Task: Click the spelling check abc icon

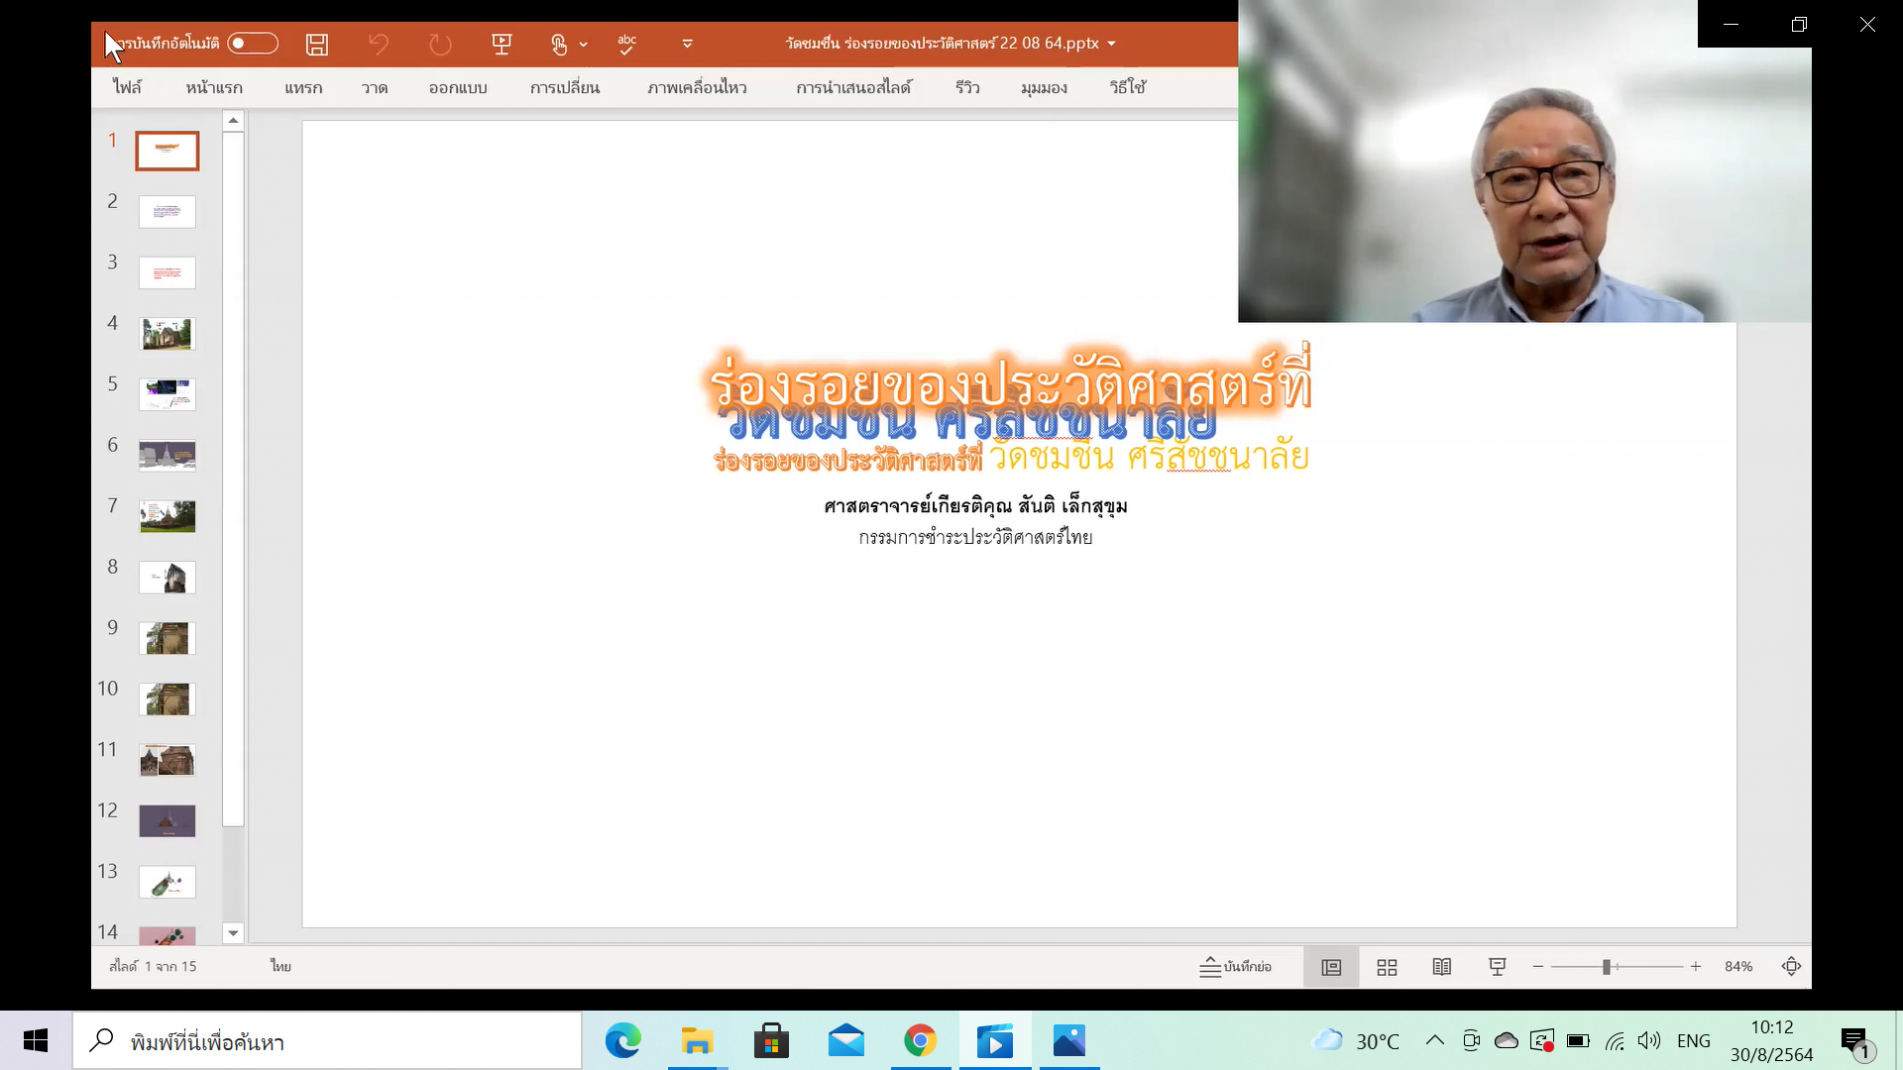Action: tap(627, 44)
